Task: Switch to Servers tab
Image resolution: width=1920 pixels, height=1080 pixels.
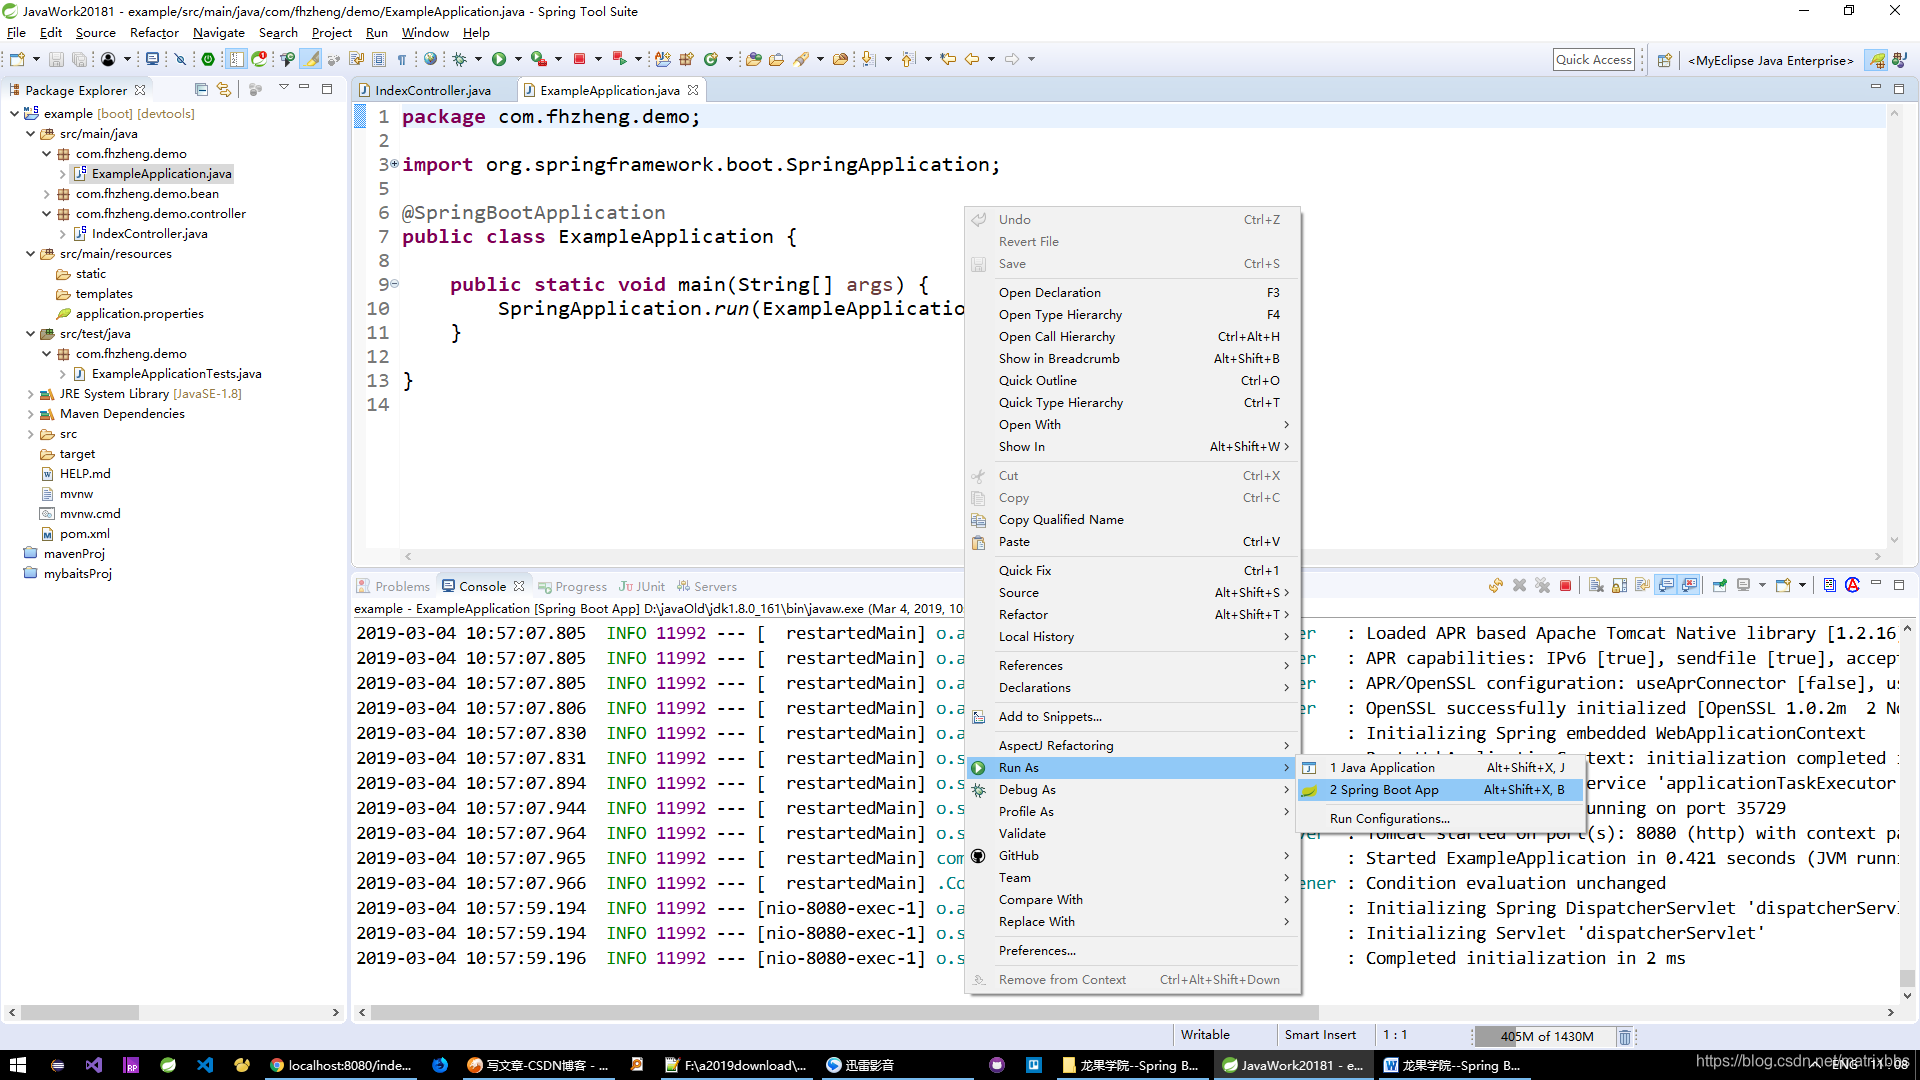Action: point(706,587)
